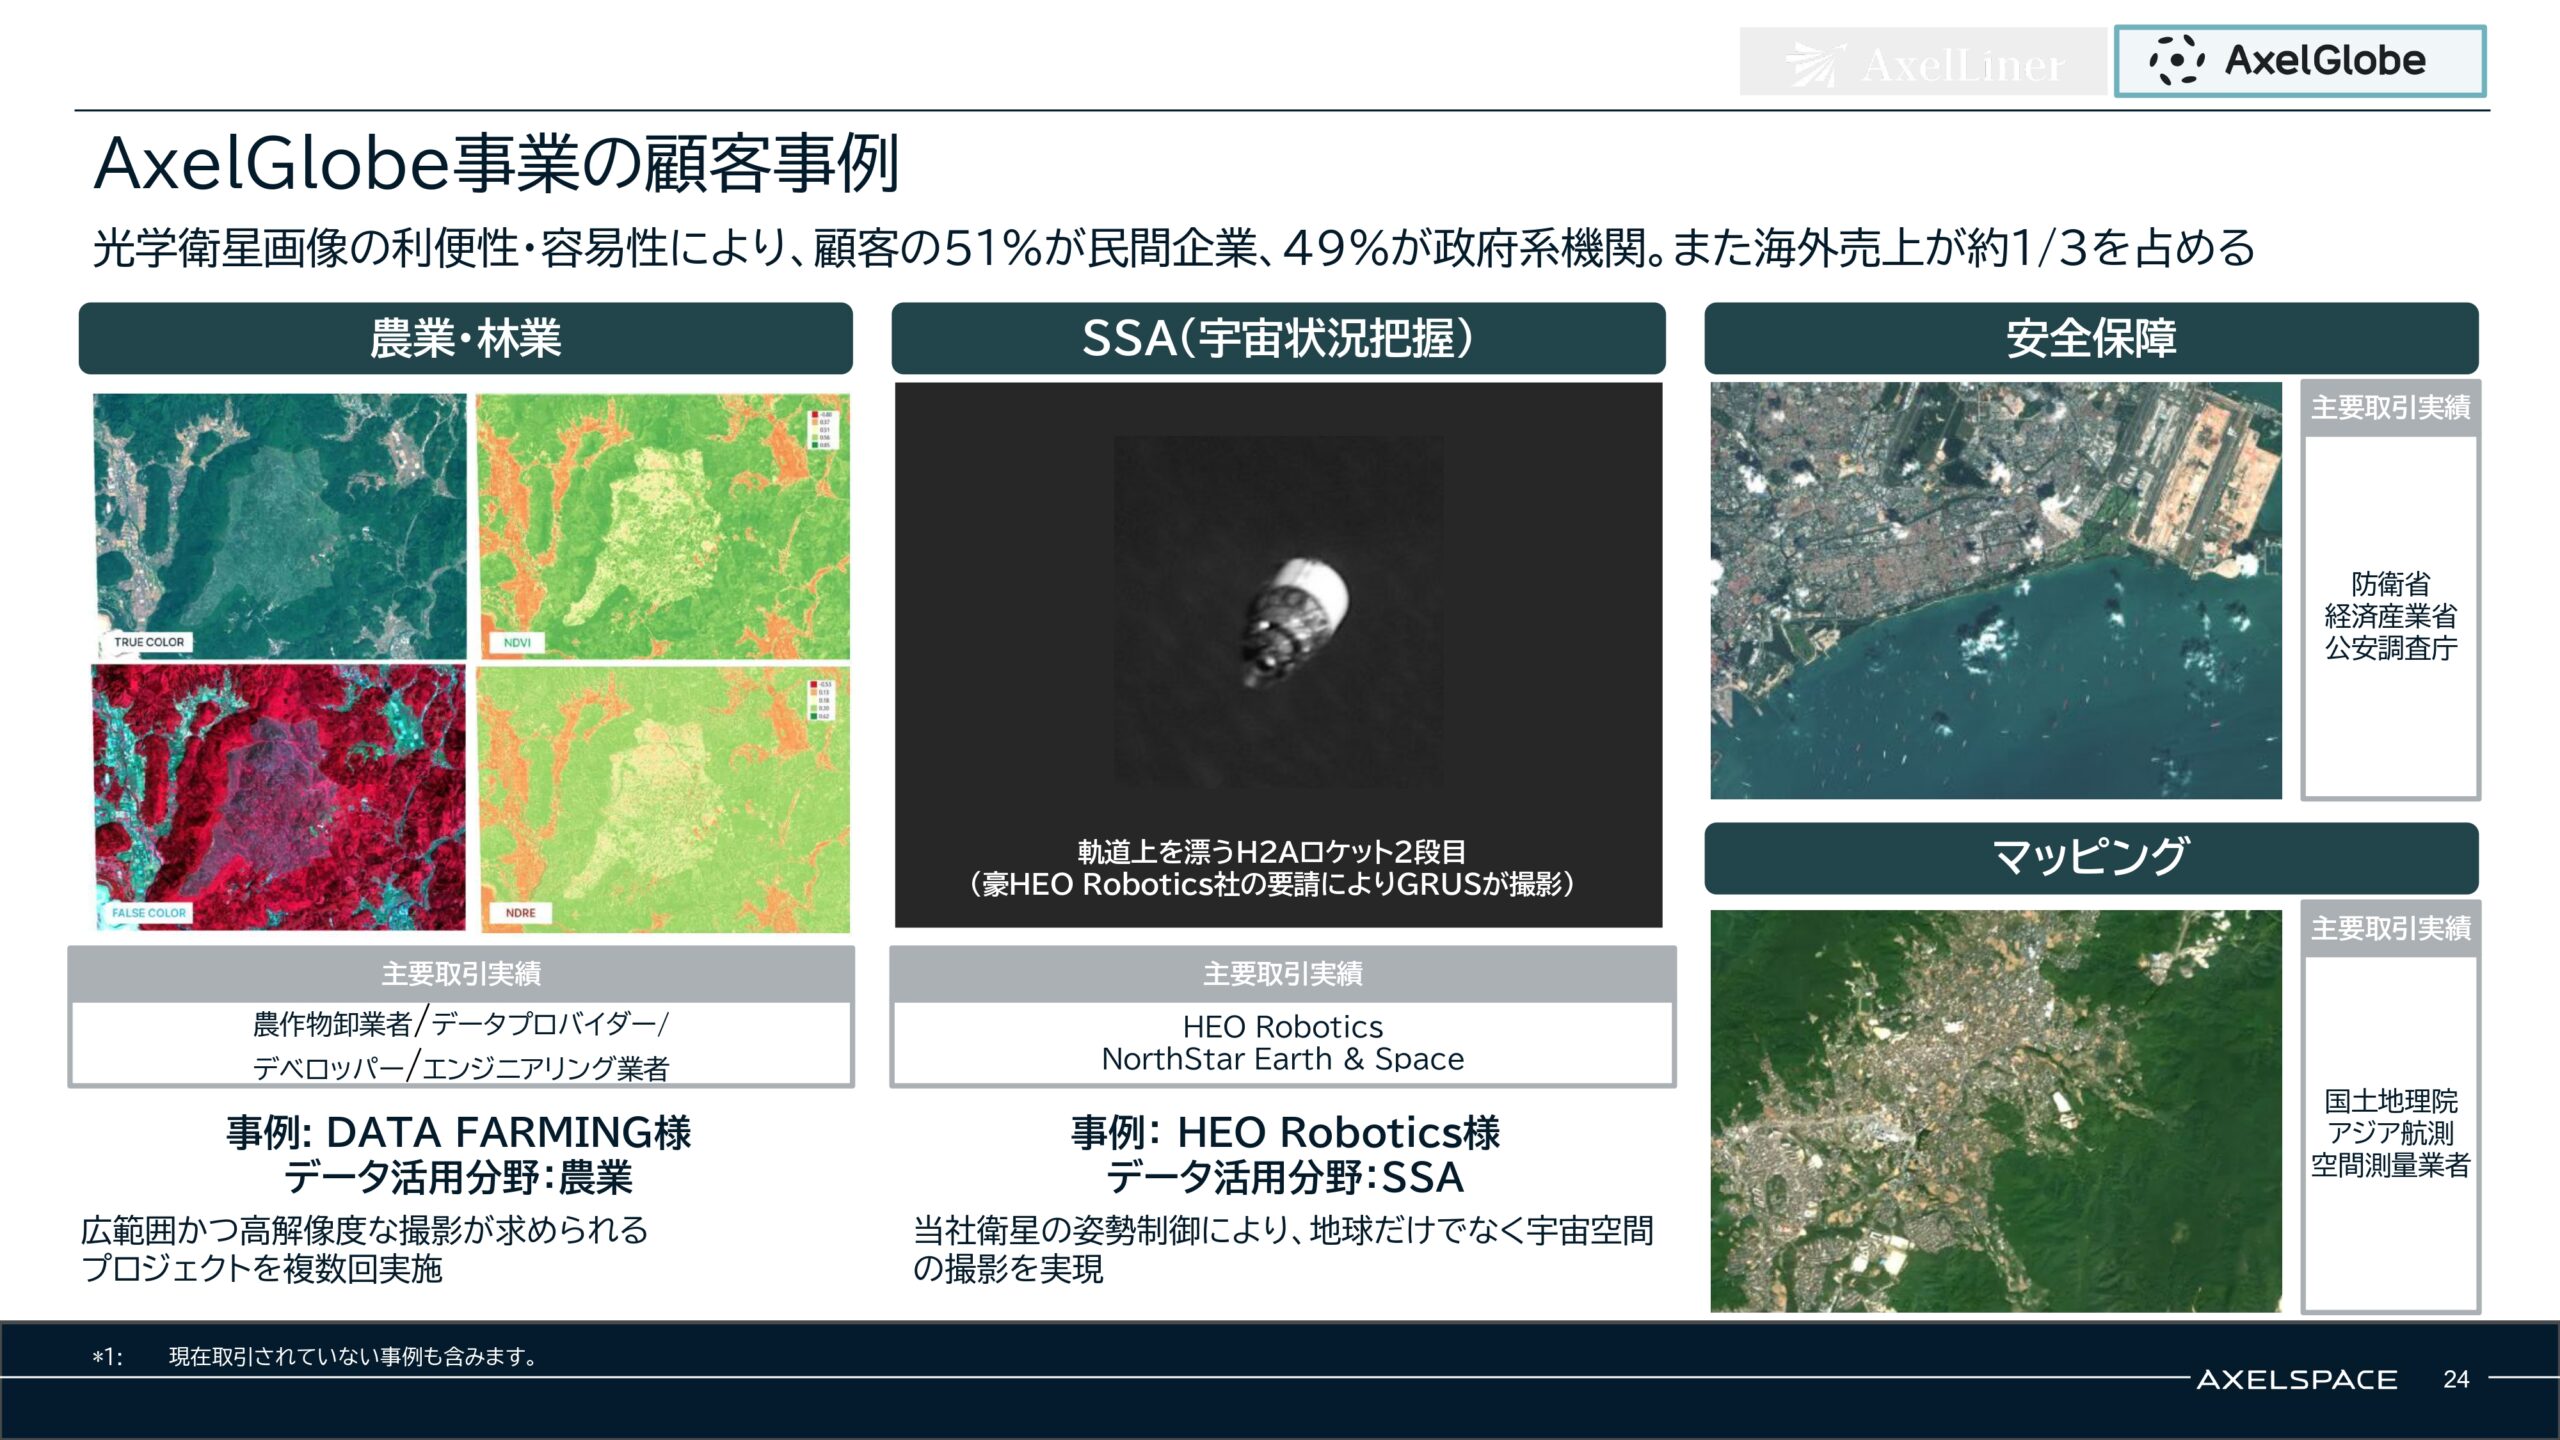Screen dimensions: 2560x1440
Task: Click the HEO Robotics client name
Action: pyautogui.click(x=1283, y=1027)
